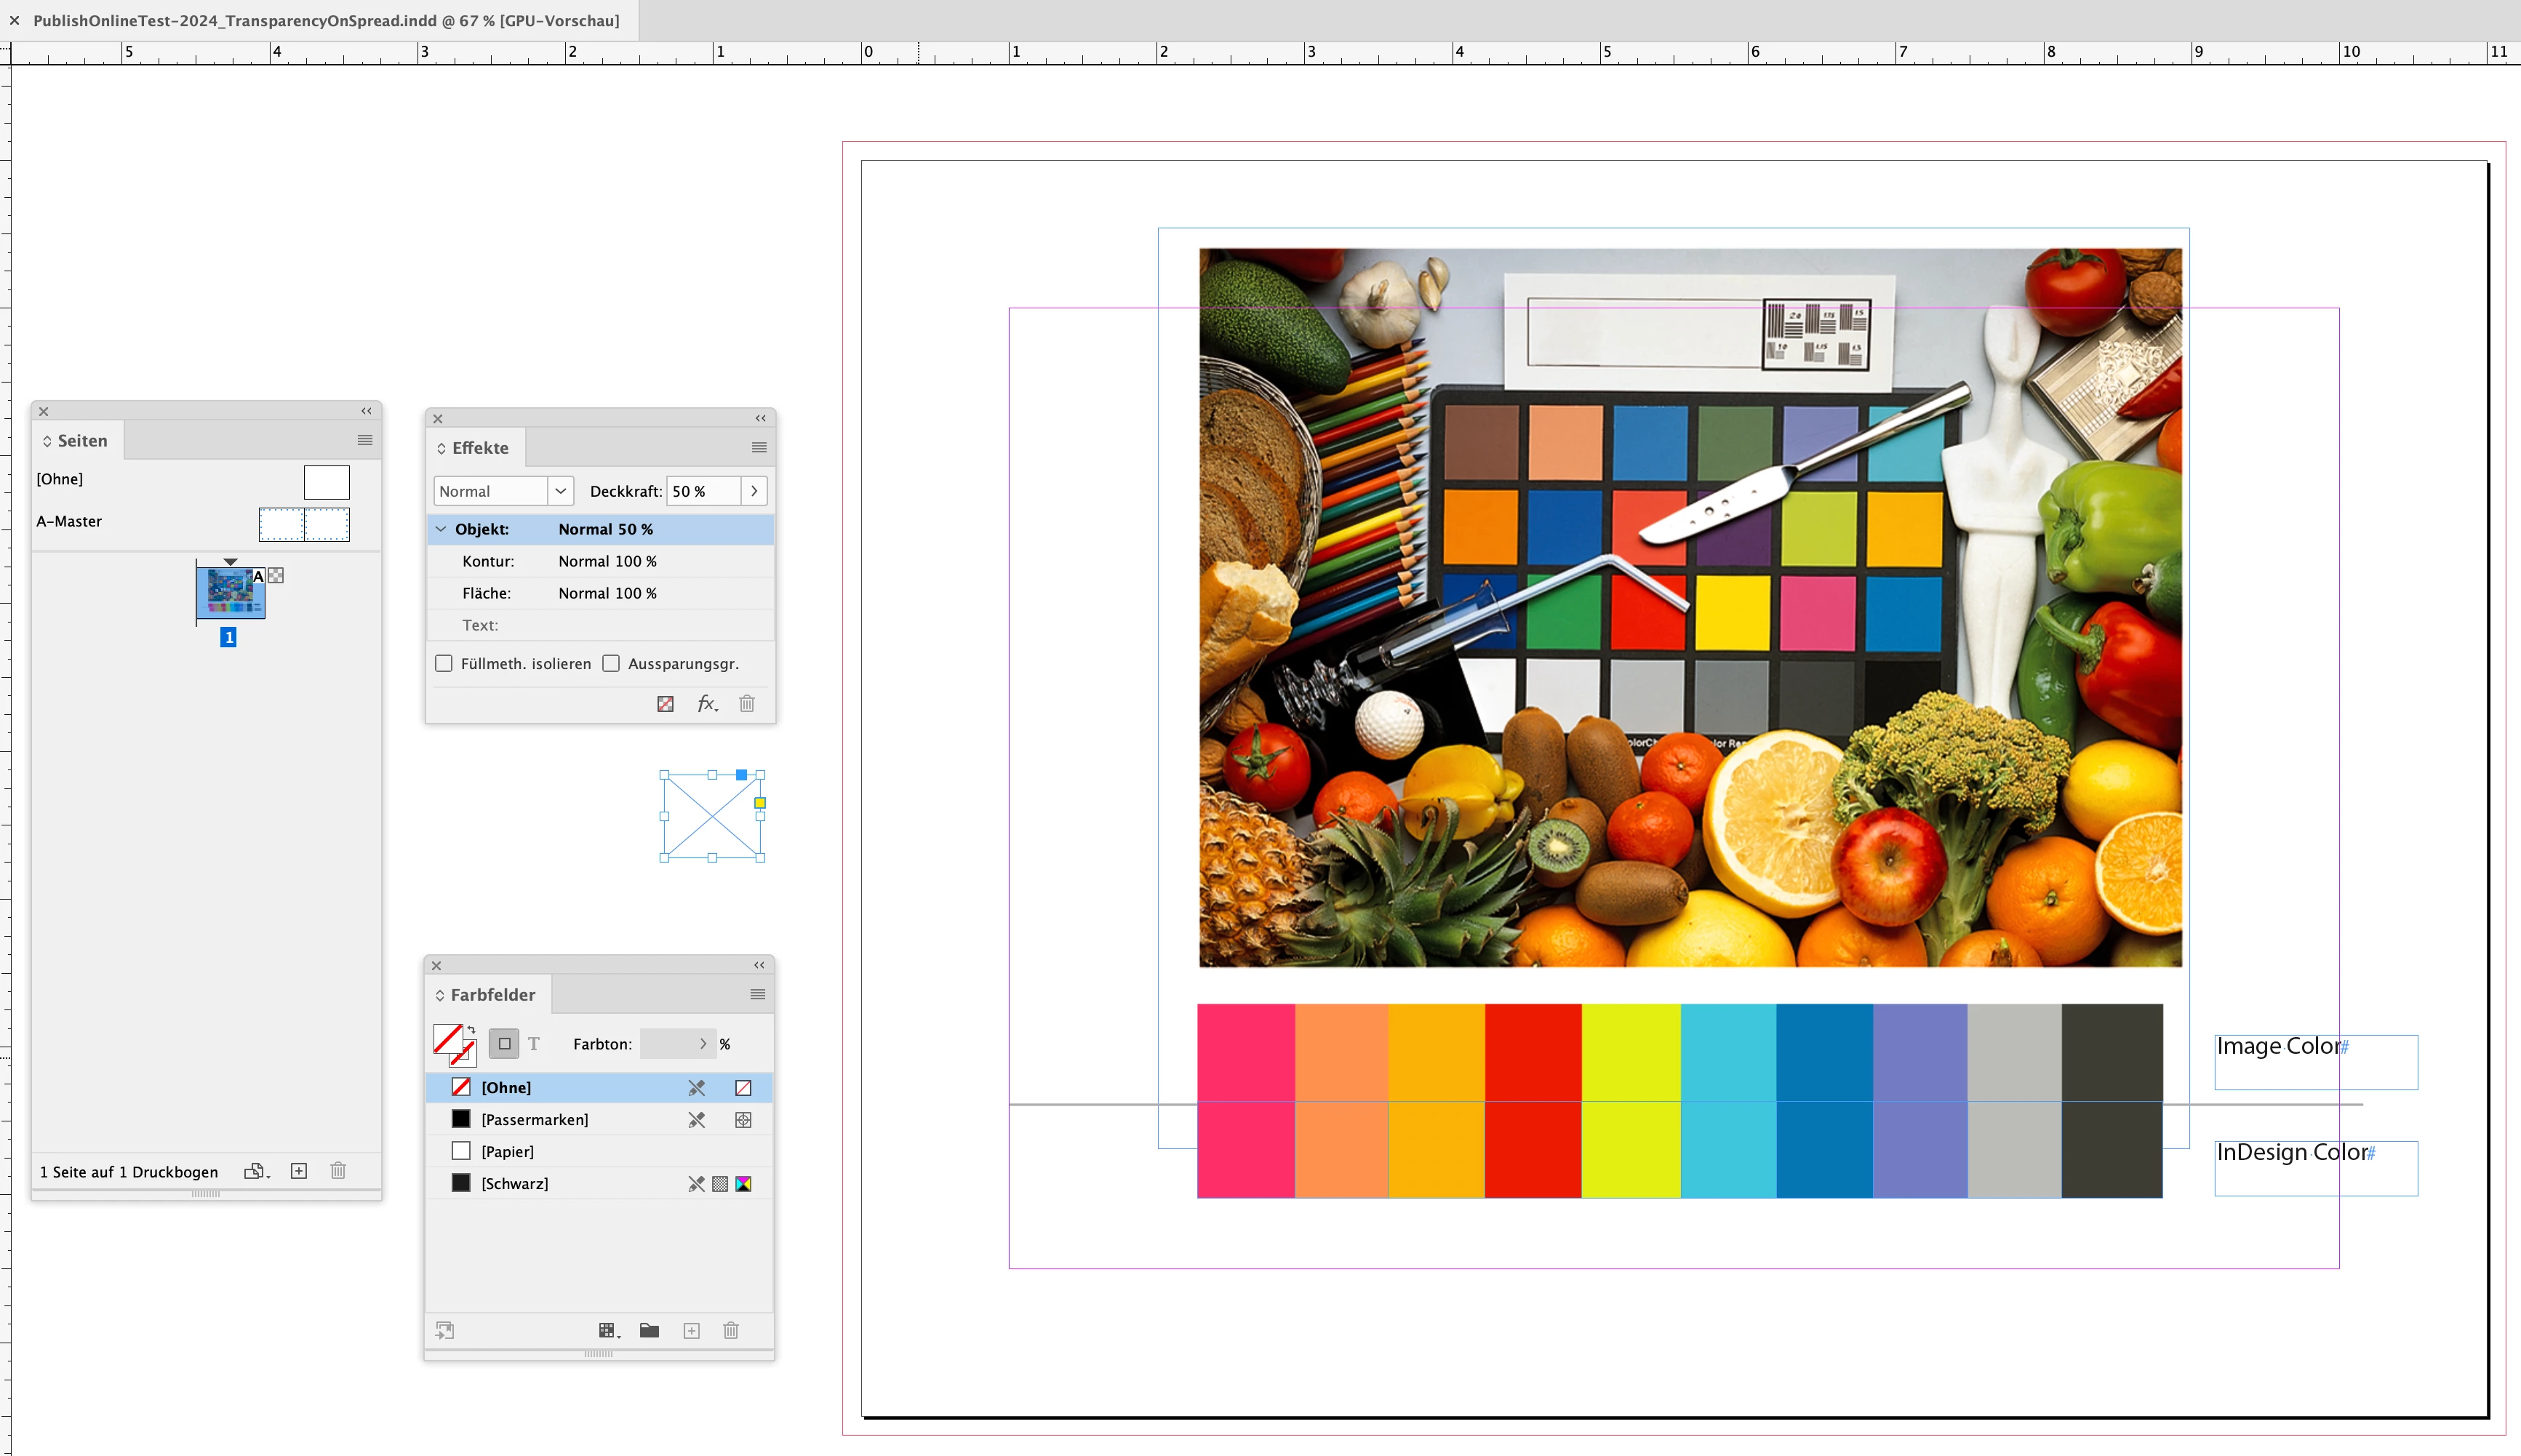The width and height of the screenshot is (2521, 1456).
Task: Click the fx effects button in Effekte panel
Action: [x=707, y=704]
